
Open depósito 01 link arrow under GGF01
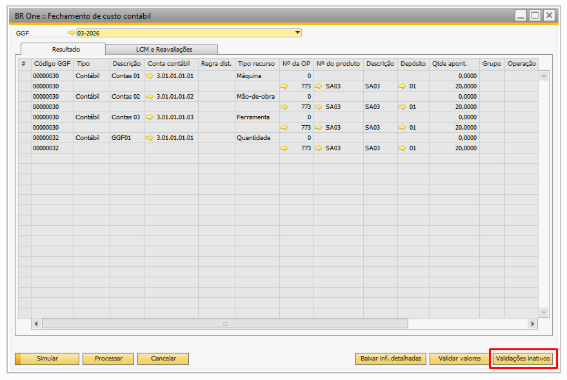[x=402, y=148]
